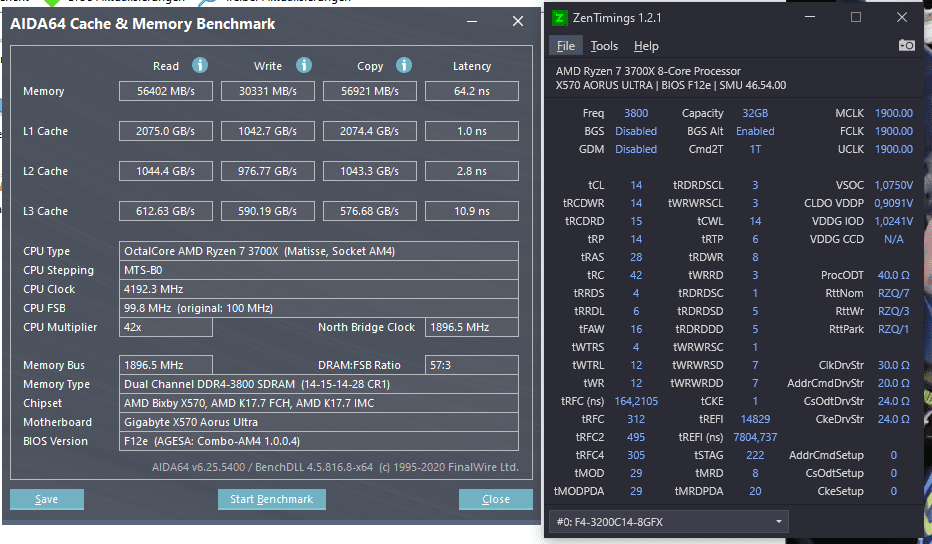This screenshot has height=544, width=932.
Task: Click CPU Clock field 4192.3 MHz
Action: point(319,289)
